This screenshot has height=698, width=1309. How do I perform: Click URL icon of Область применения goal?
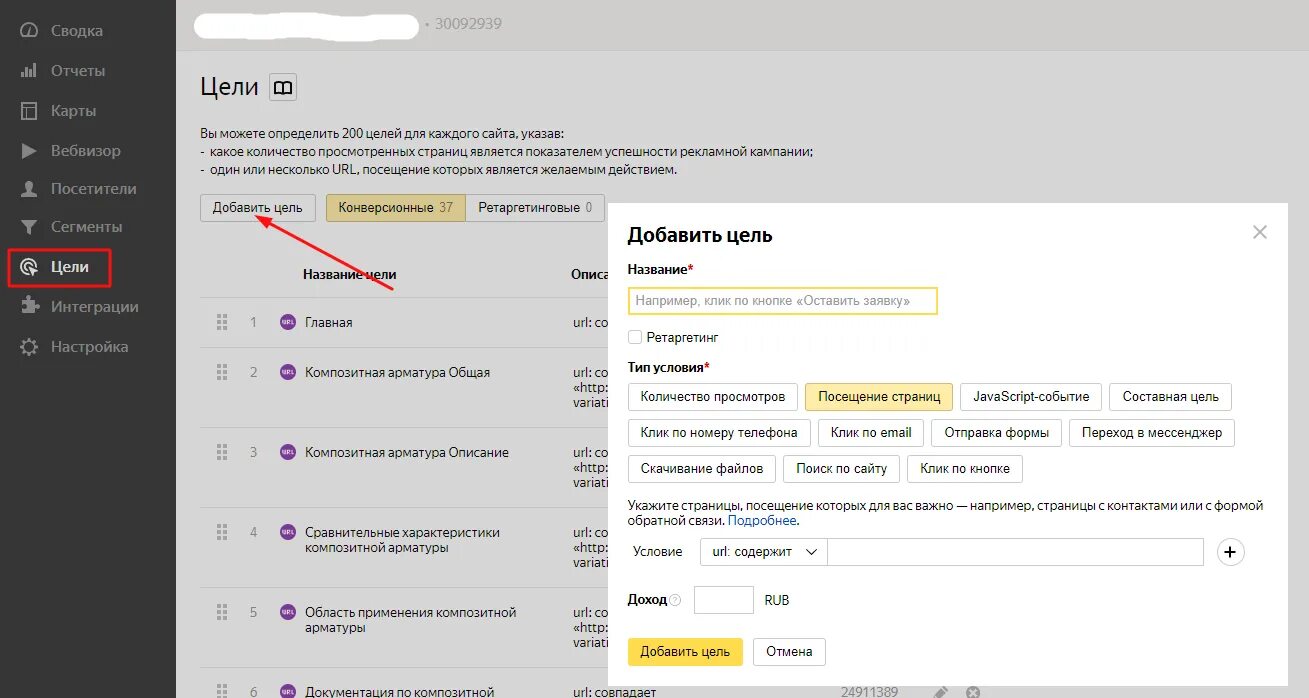coord(288,612)
